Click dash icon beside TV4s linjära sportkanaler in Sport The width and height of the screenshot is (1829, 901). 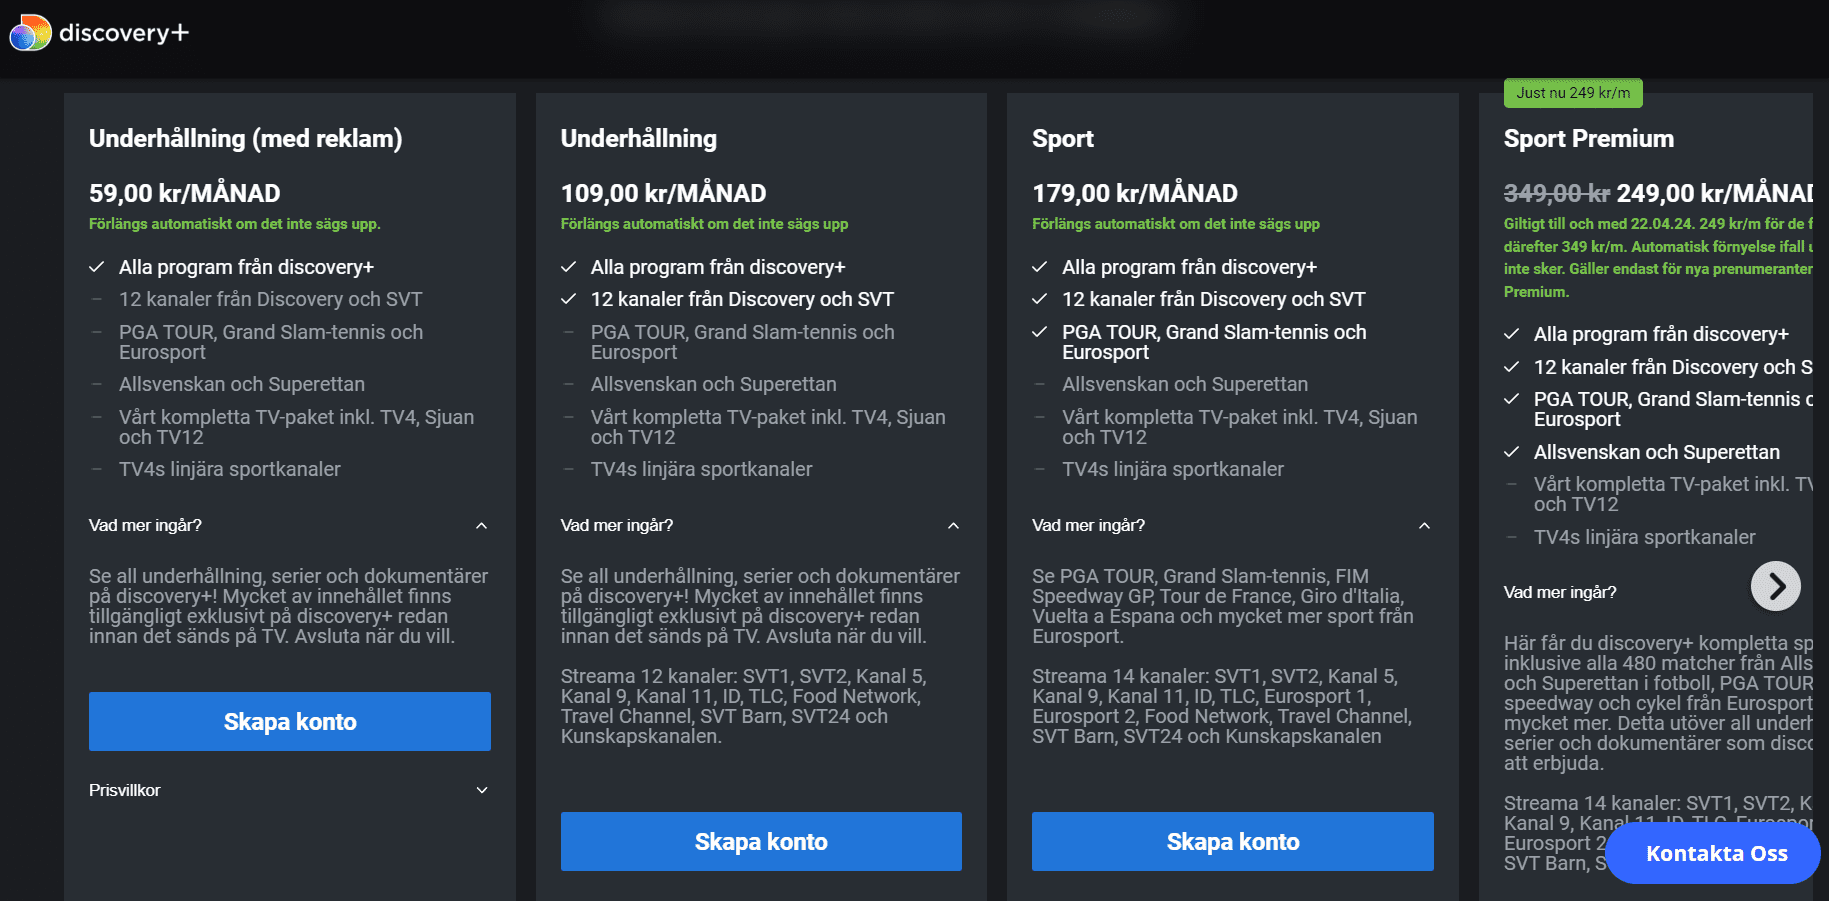click(x=1040, y=469)
